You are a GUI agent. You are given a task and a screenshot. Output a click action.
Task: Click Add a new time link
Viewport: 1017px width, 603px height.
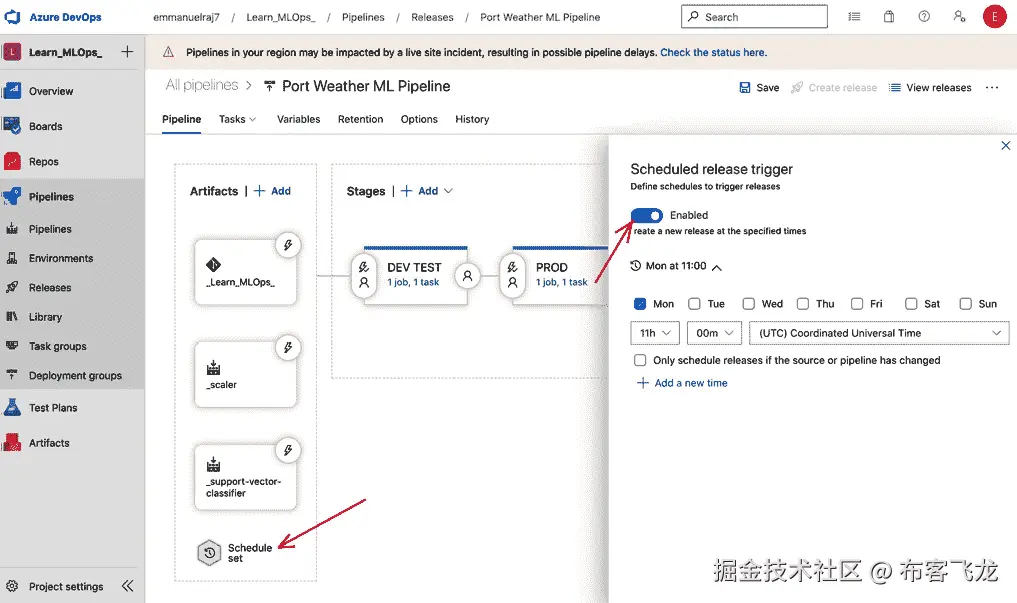click(x=682, y=383)
